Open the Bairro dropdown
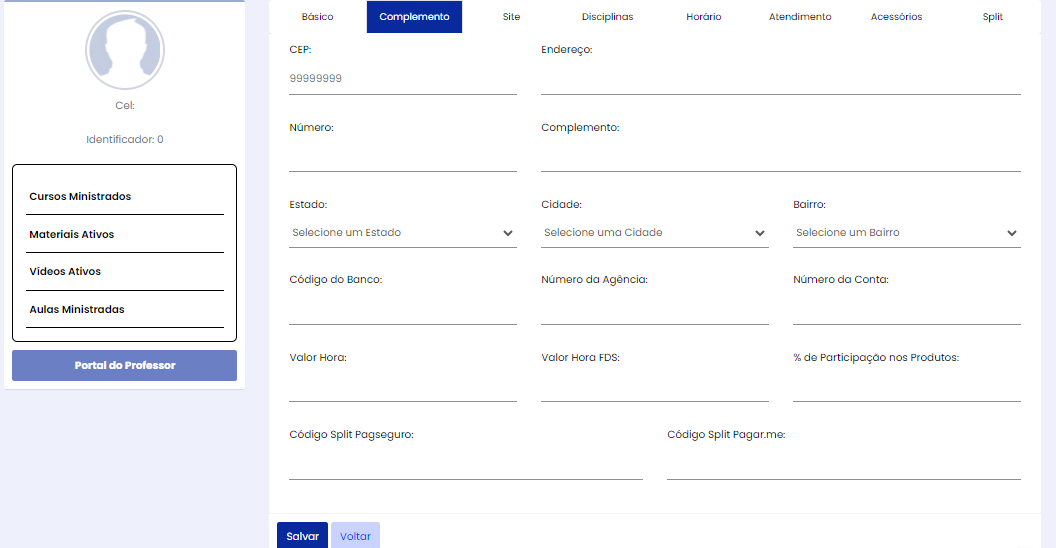Screen dimensions: 1056x548 tap(906, 233)
